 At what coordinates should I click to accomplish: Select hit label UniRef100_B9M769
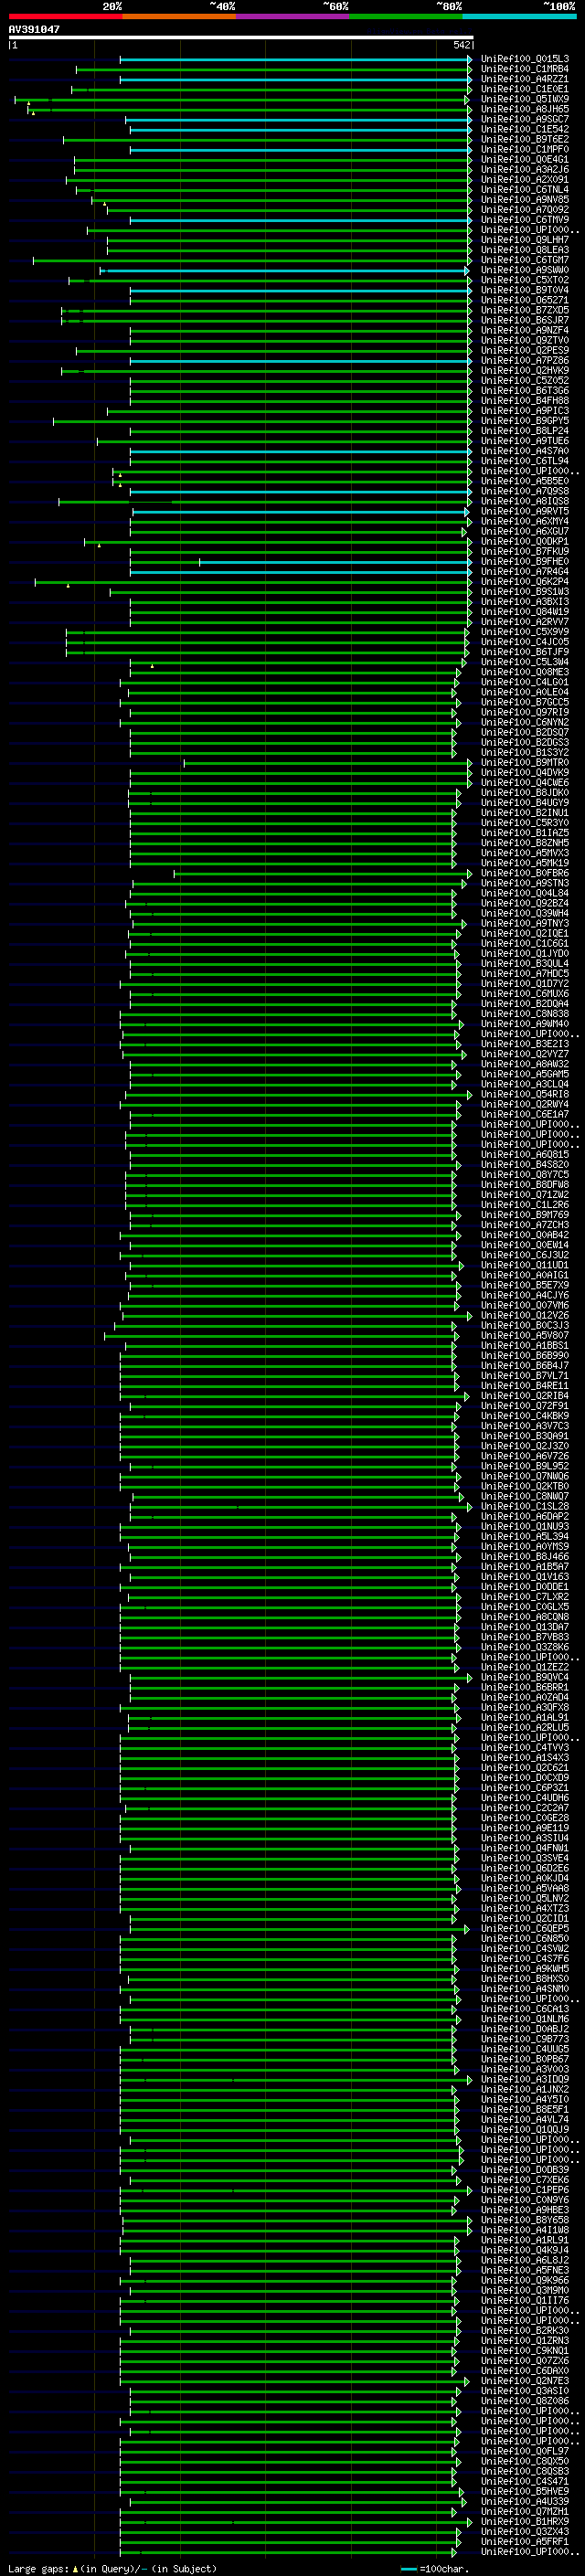[x=524, y=1215]
